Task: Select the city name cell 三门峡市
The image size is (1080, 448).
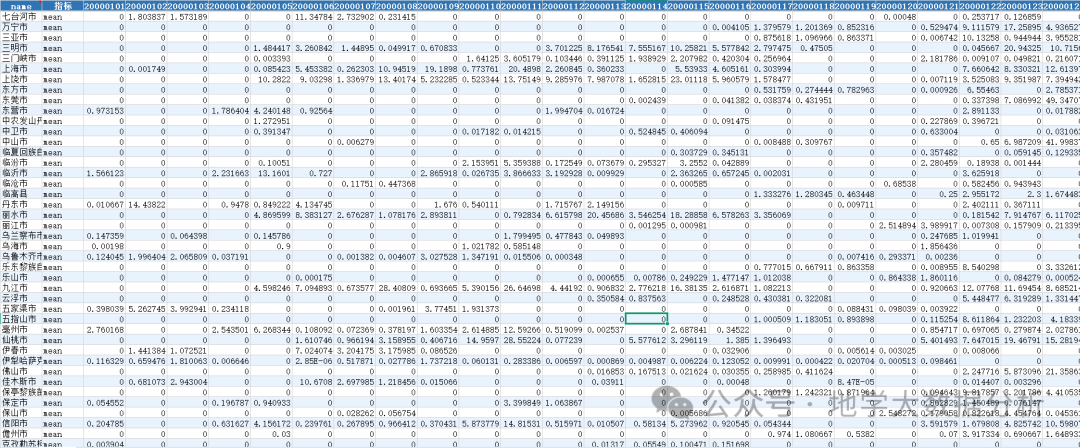Action: [x=21, y=57]
